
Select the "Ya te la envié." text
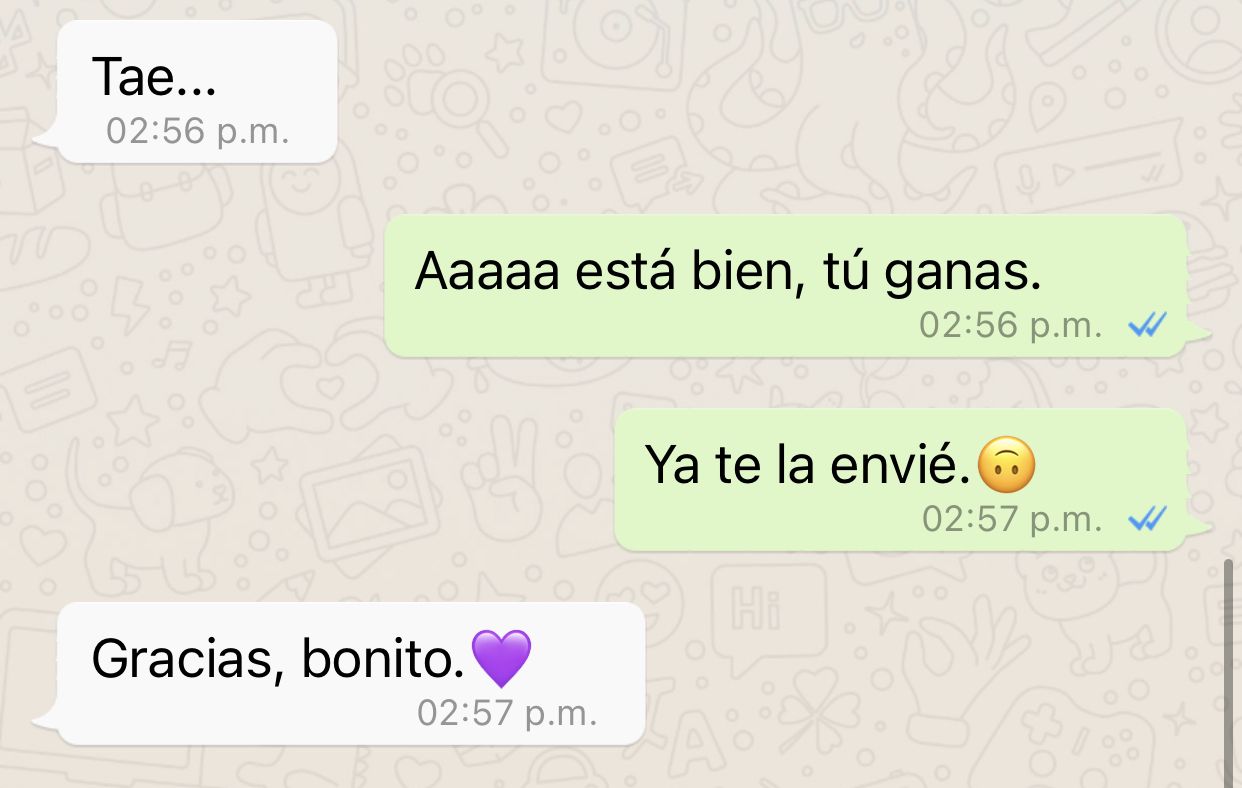(x=808, y=466)
